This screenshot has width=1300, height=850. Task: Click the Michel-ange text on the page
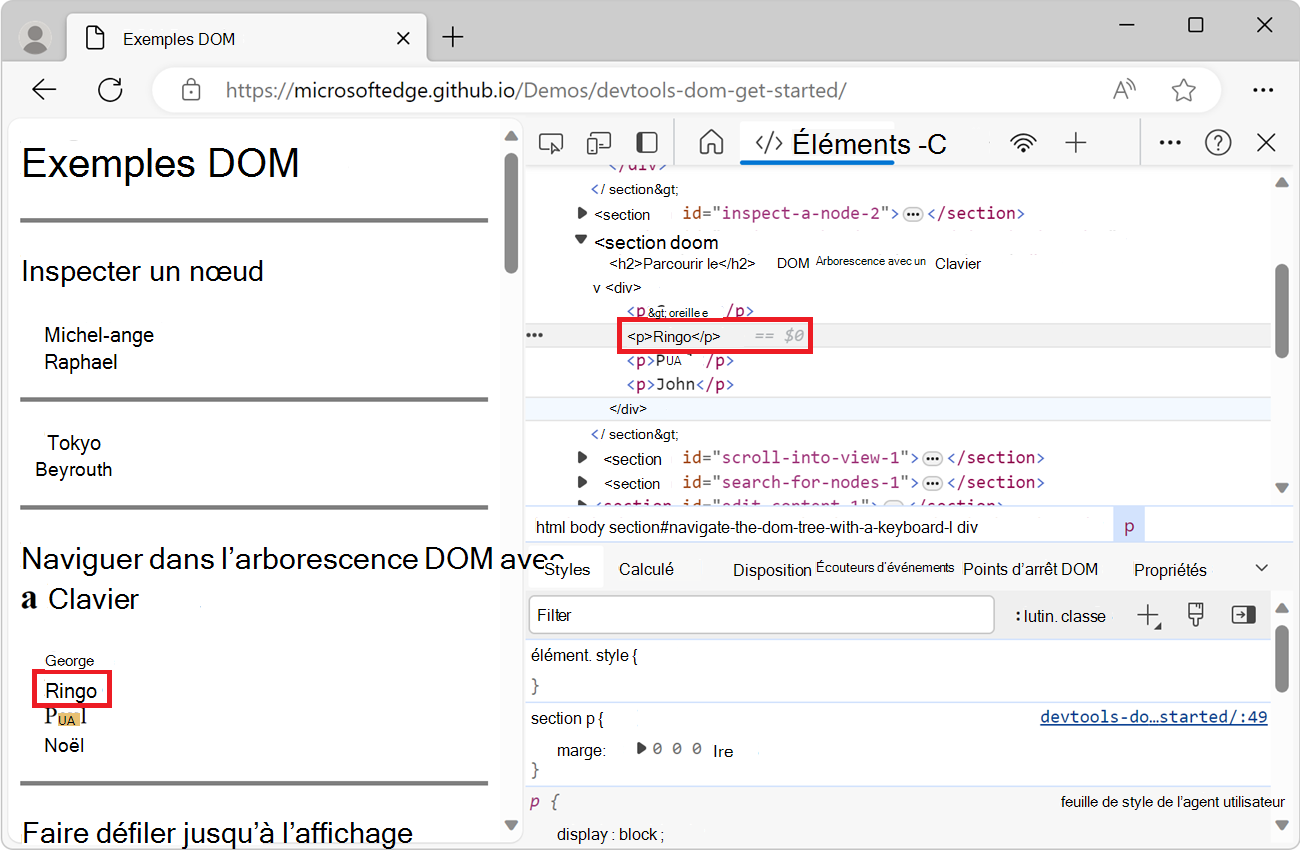pos(99,335)
